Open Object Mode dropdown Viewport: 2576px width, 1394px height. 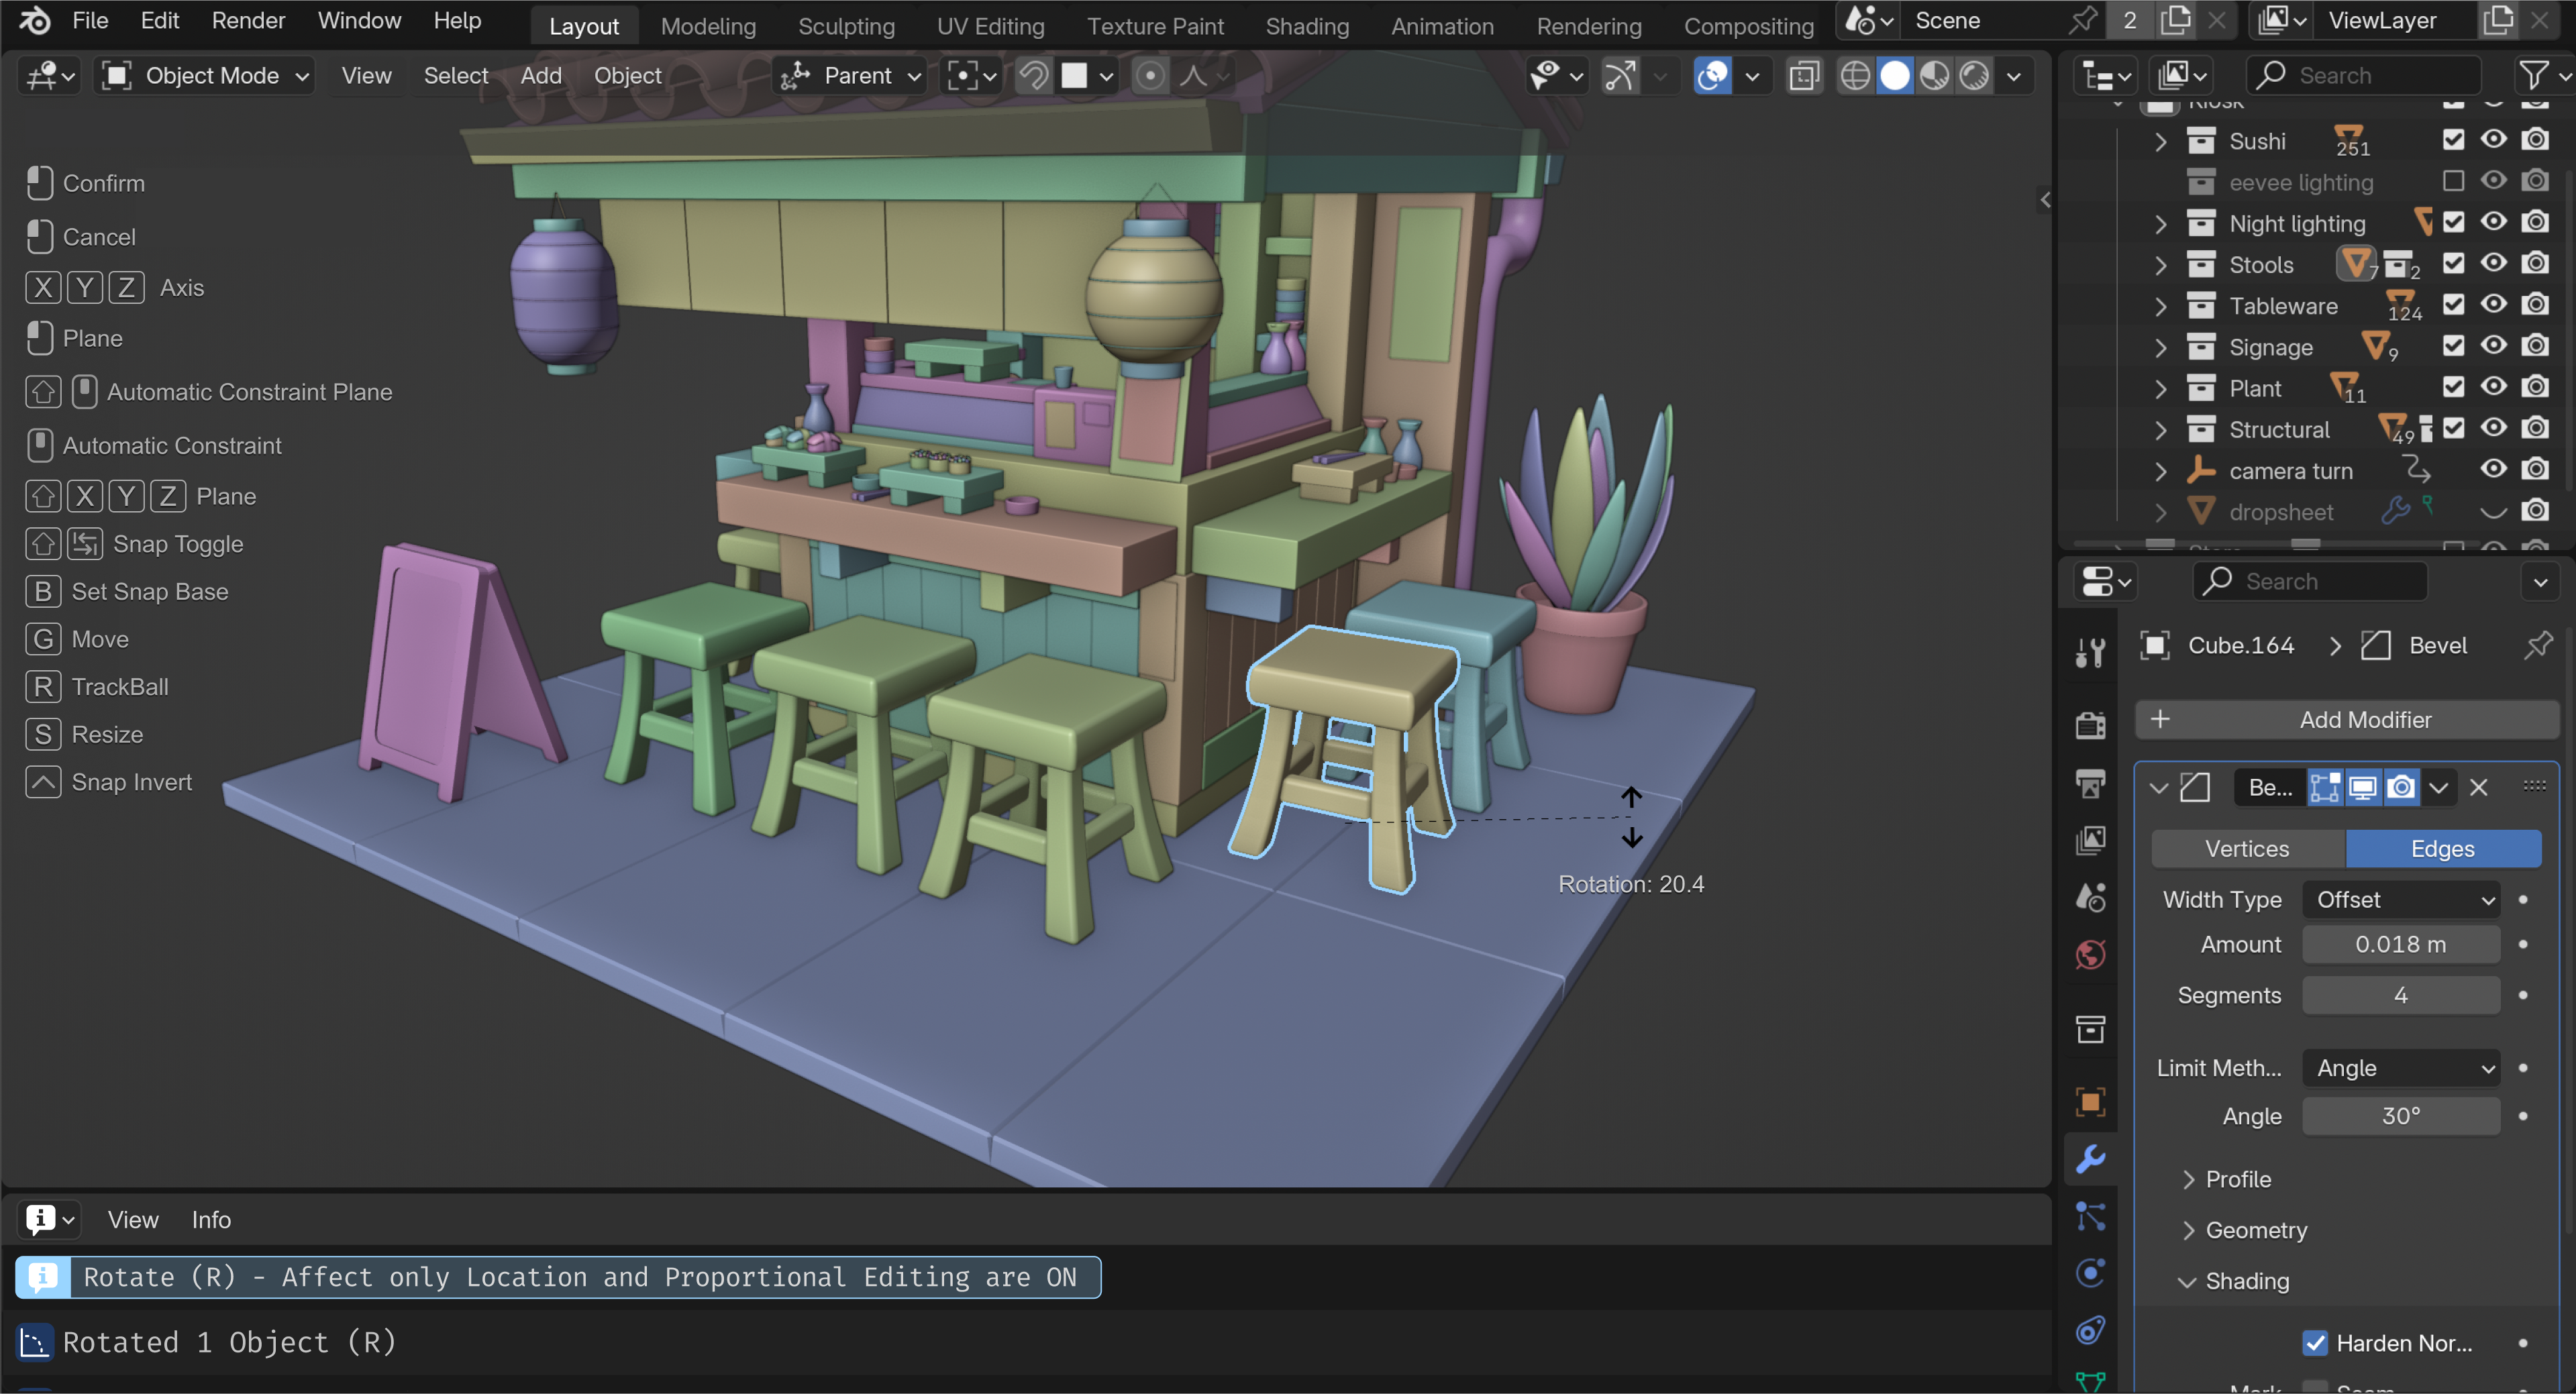(205, 76)
